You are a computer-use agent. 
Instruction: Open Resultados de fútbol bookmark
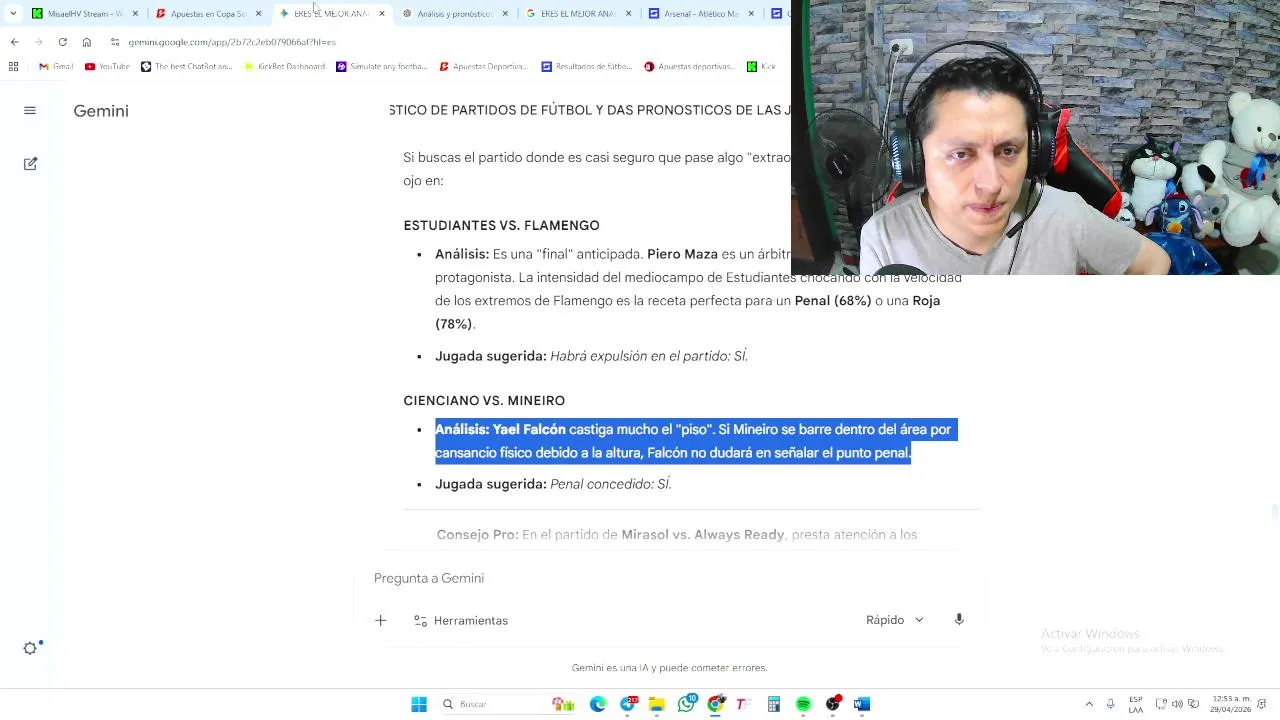click(x=586, y=66)
